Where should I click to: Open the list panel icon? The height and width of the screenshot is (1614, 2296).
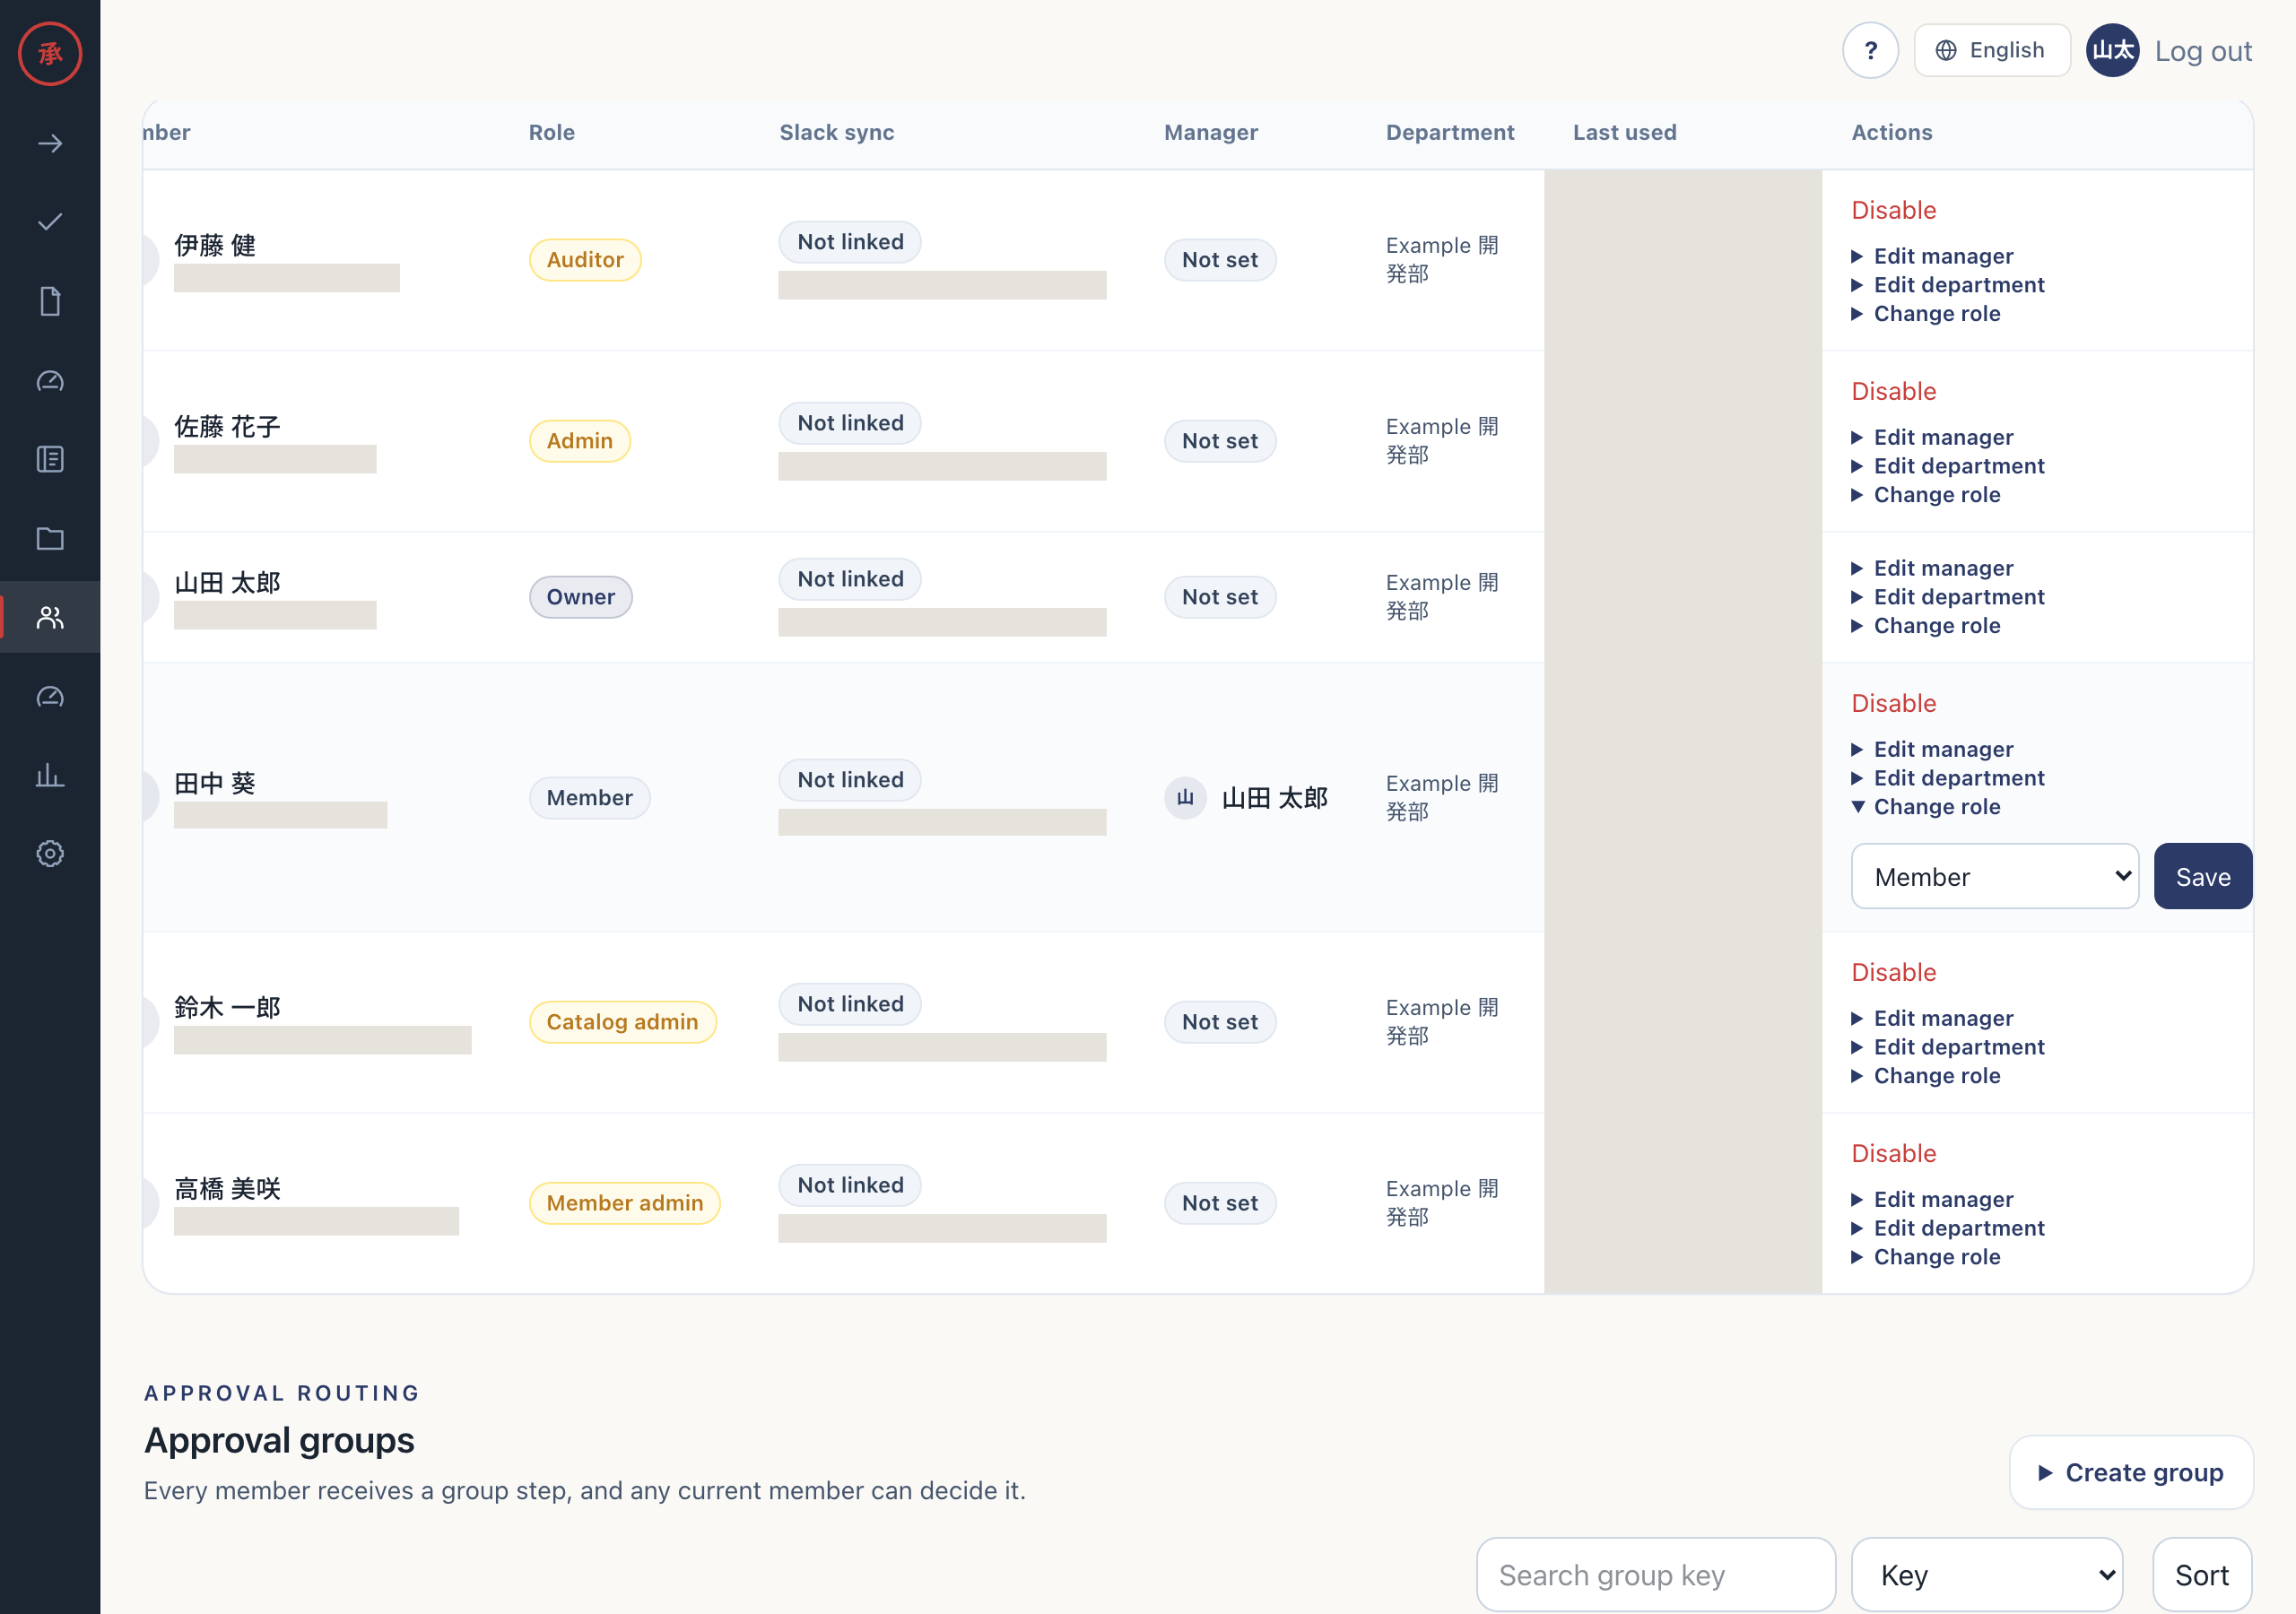50,459
